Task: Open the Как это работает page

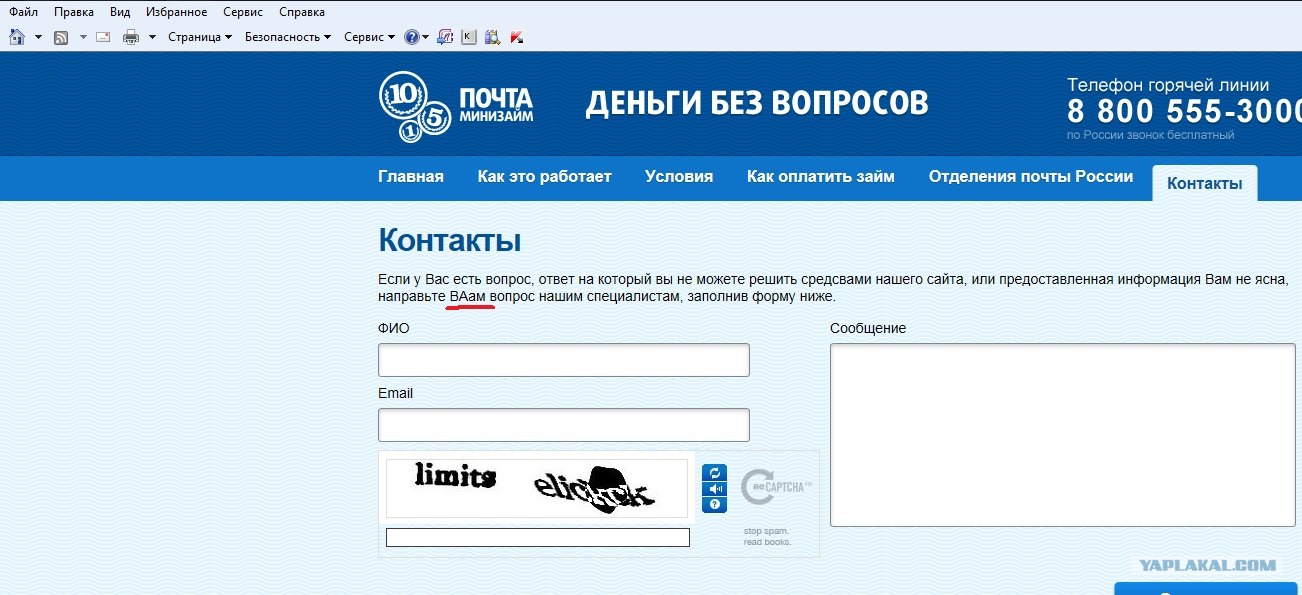Action: coord(545,177)
